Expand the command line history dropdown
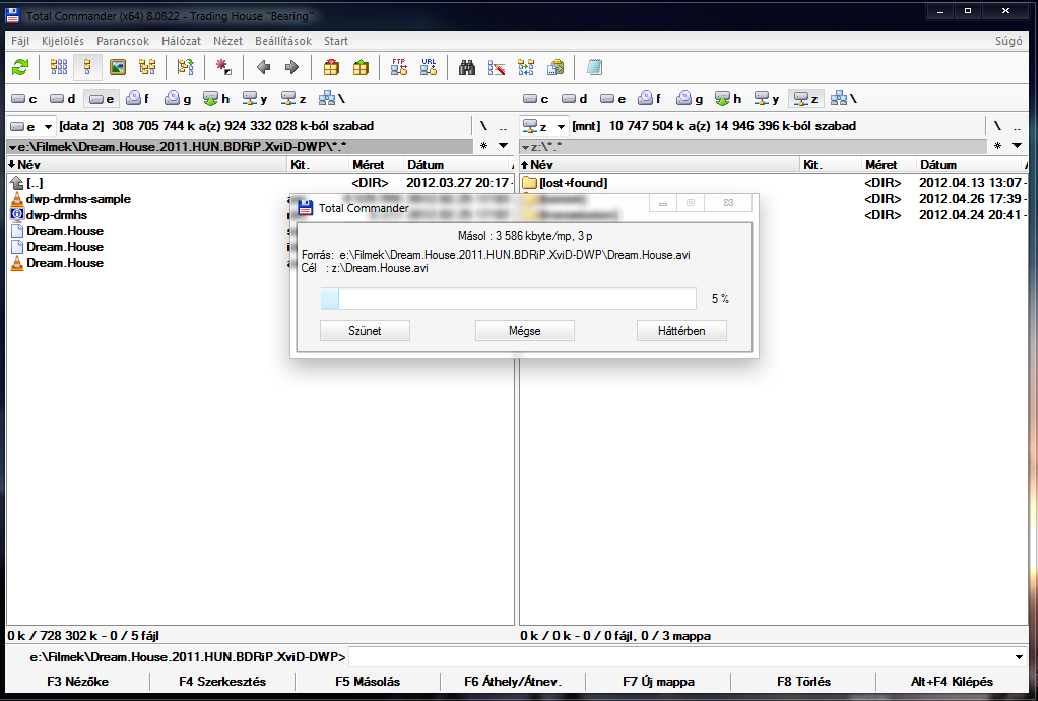 pyautogui.click(x=1019, y=657)
